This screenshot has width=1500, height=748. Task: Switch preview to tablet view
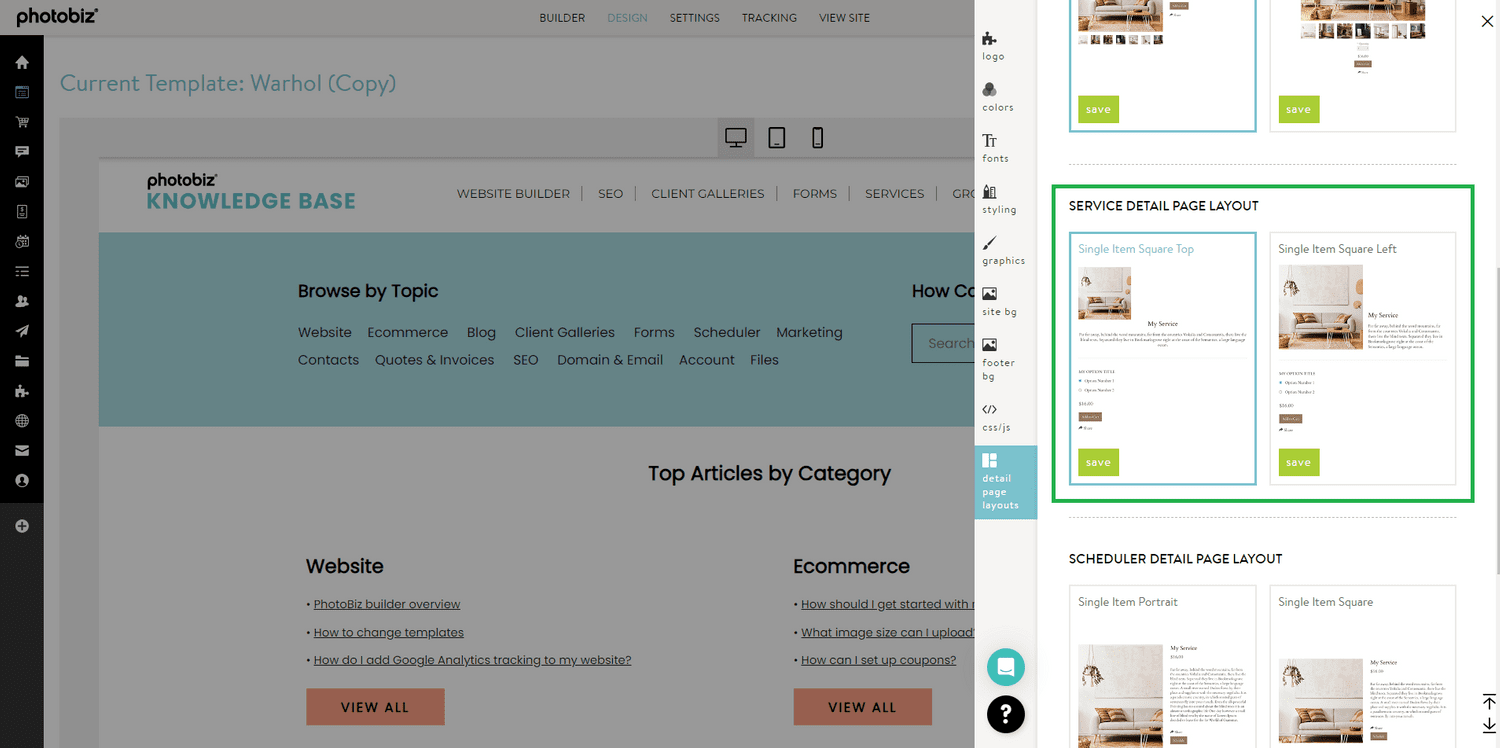[776, 137]
